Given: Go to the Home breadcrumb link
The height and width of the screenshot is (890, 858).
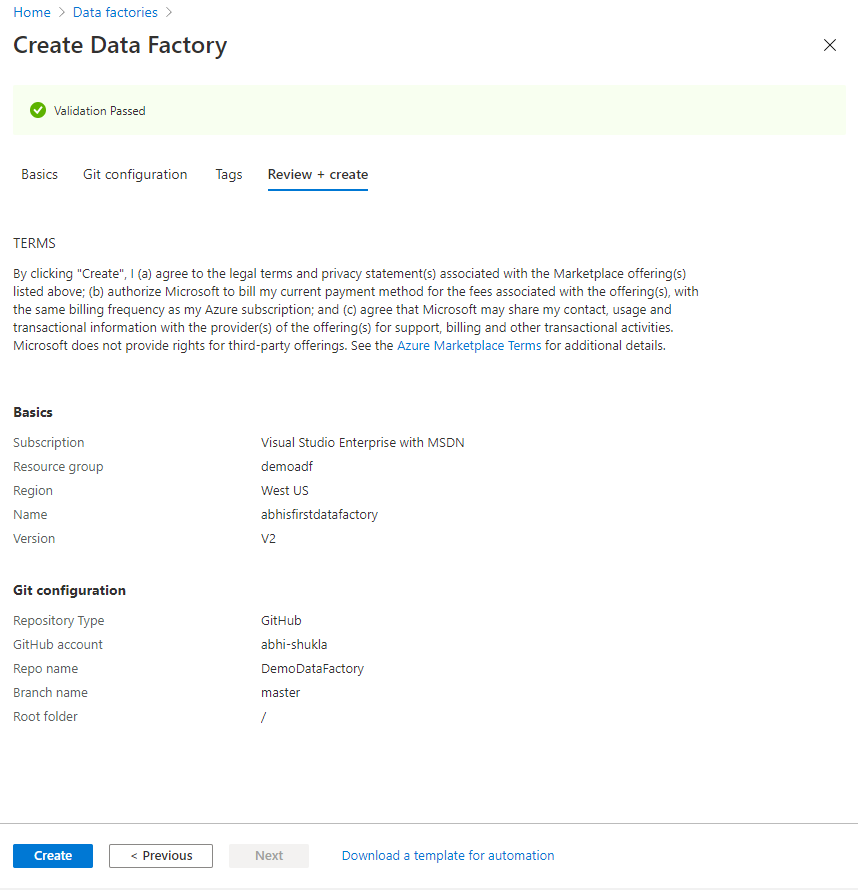Looking at the screenshot, I should pos(31,13).
